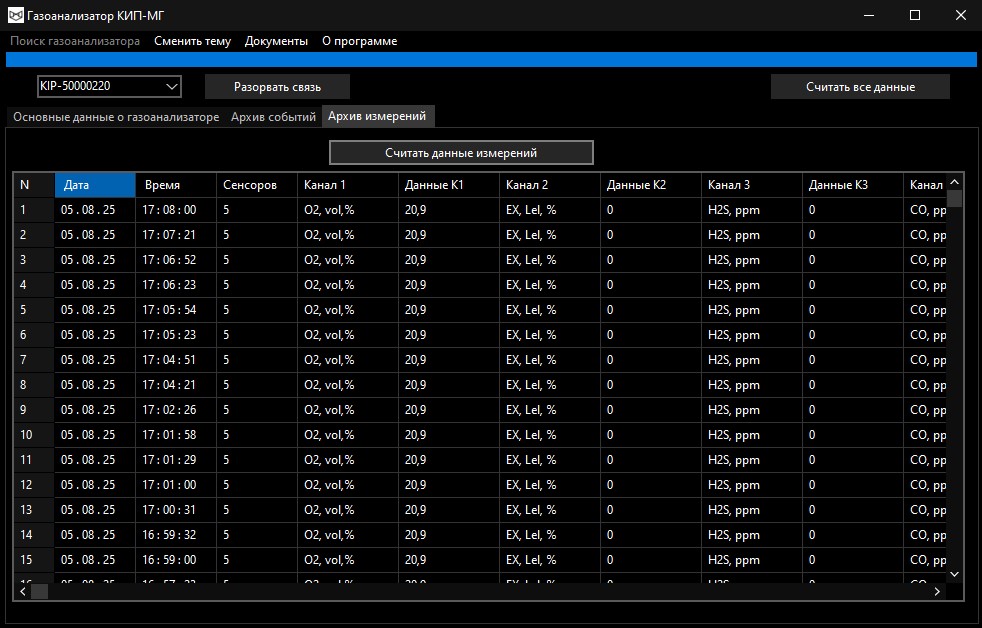Switch to Архив событий tab

pos(273,117)
